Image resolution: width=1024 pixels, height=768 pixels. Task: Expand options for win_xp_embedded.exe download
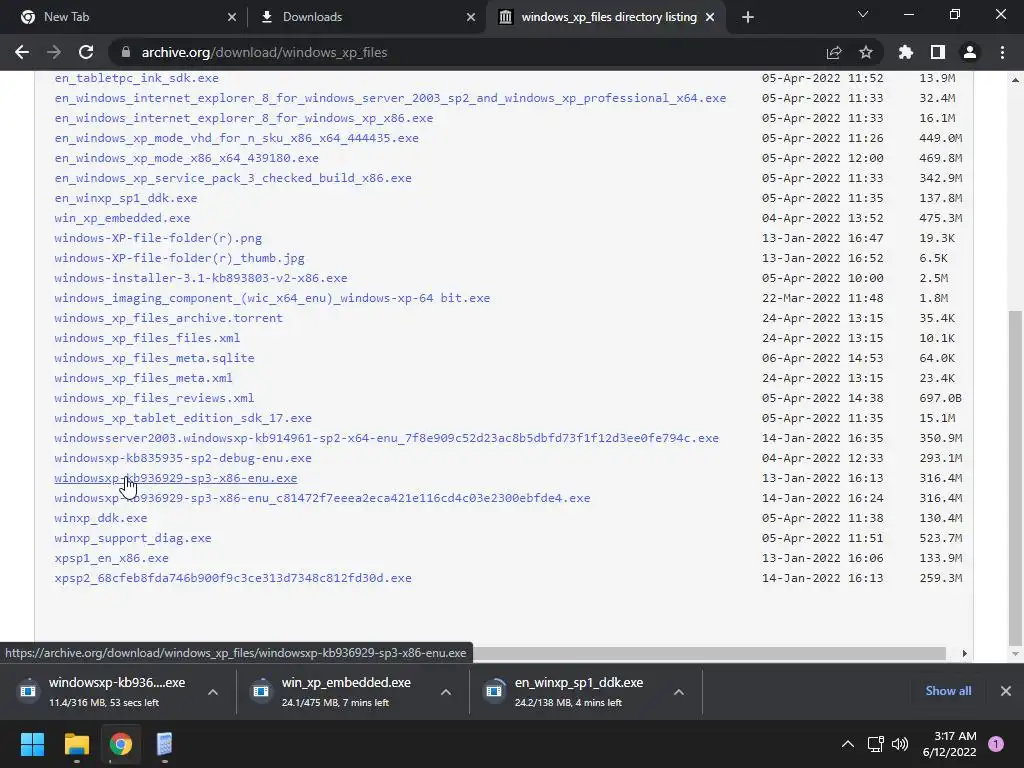pyautogui.click(x=446, y=692)
